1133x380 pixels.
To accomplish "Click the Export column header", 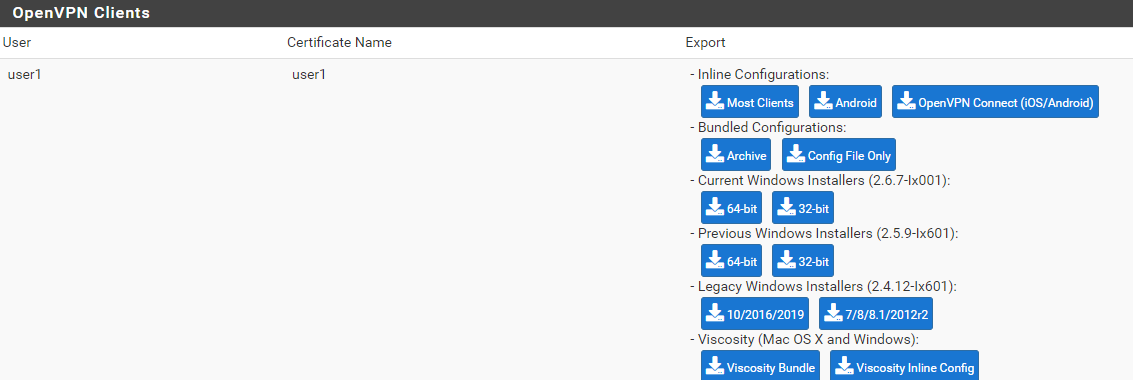I will click(705, 43).
